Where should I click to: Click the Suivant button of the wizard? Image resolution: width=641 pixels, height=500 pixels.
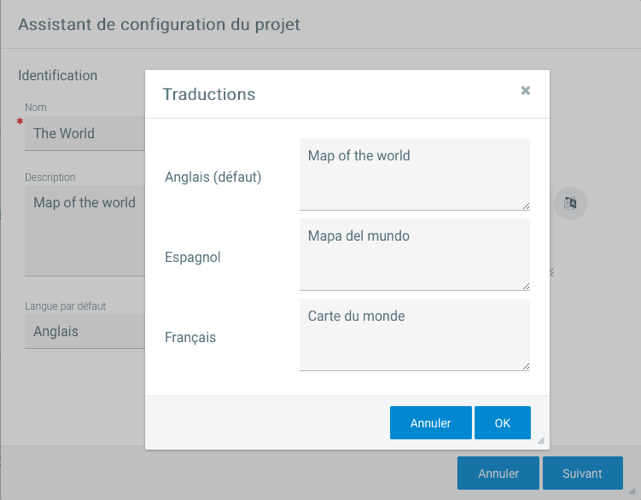pyautogui.click(x=582, y=474)
